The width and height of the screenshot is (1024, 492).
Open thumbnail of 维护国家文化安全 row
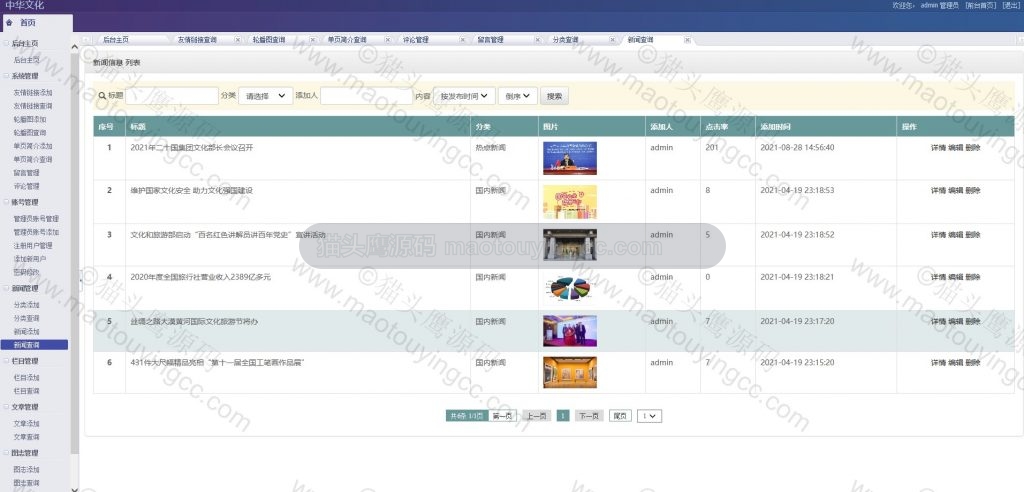click(x=569, y=202)
